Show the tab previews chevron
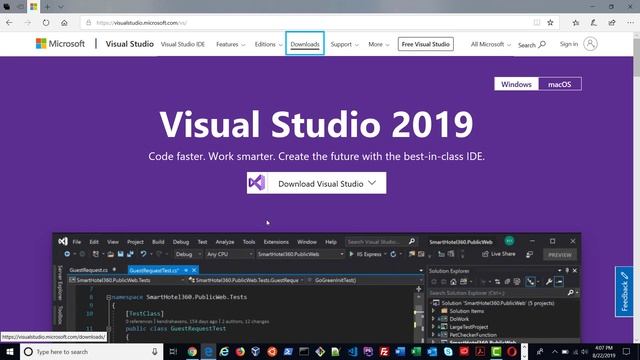Screen dimensions: 640x360 click(60, 7)
